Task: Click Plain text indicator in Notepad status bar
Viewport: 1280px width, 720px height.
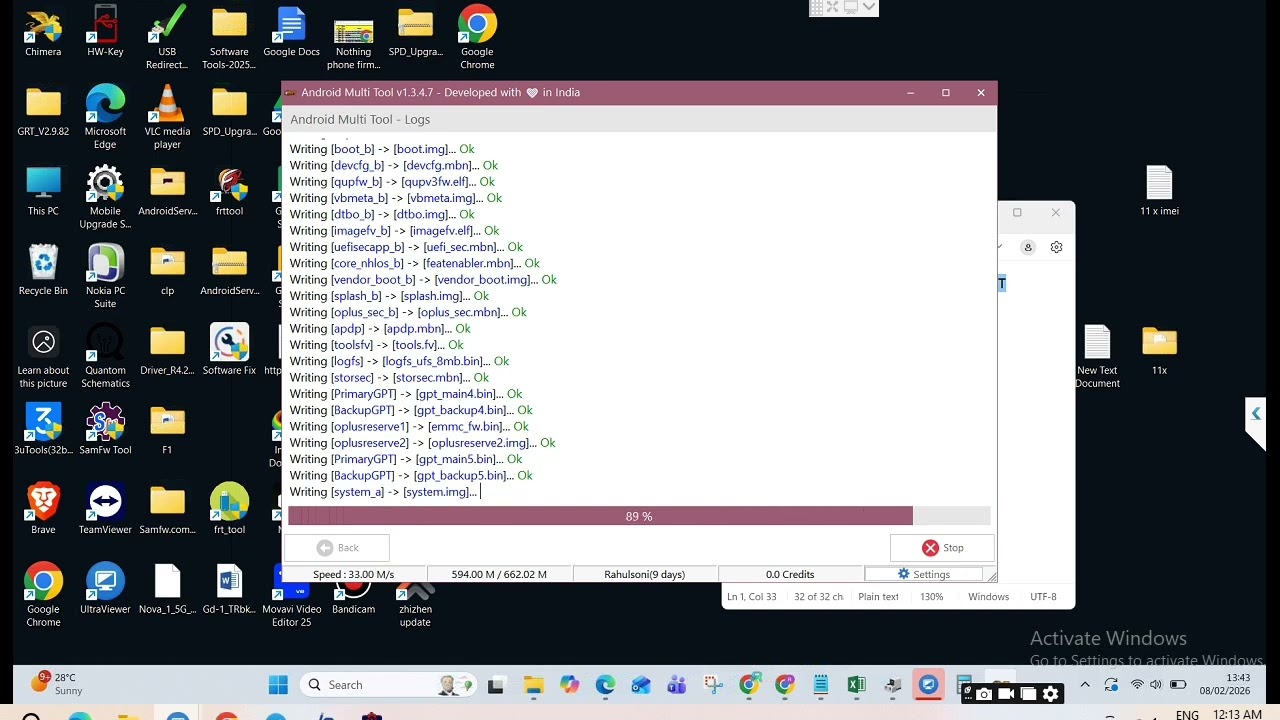Action: coord(878,597)
